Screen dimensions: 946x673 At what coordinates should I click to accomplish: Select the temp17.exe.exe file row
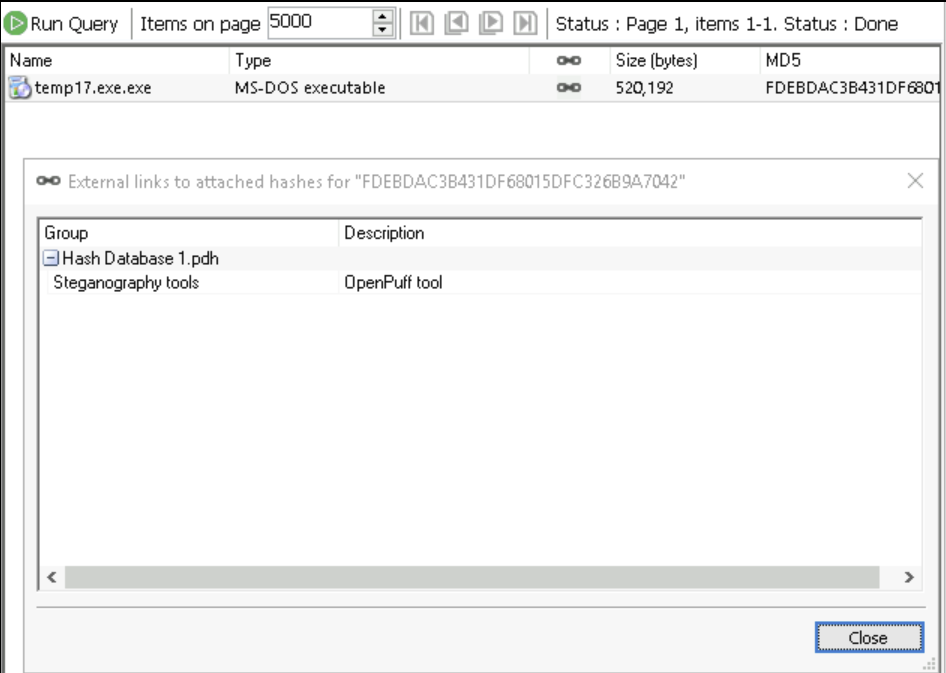(473, 88)
